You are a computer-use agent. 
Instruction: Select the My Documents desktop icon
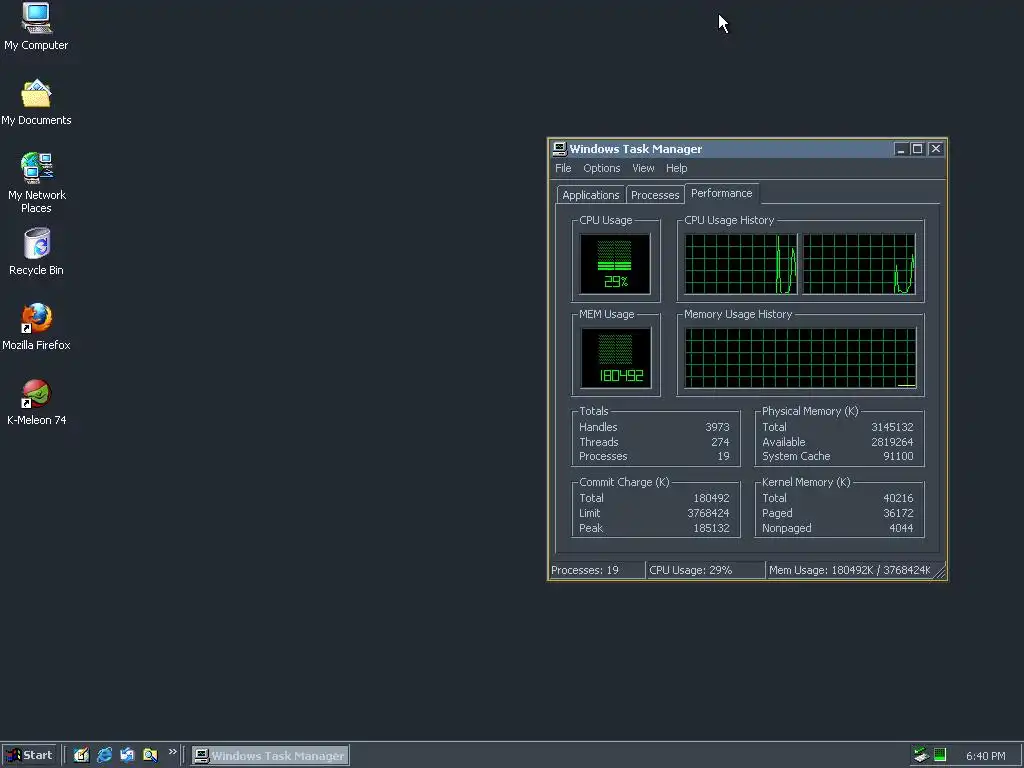36,103
